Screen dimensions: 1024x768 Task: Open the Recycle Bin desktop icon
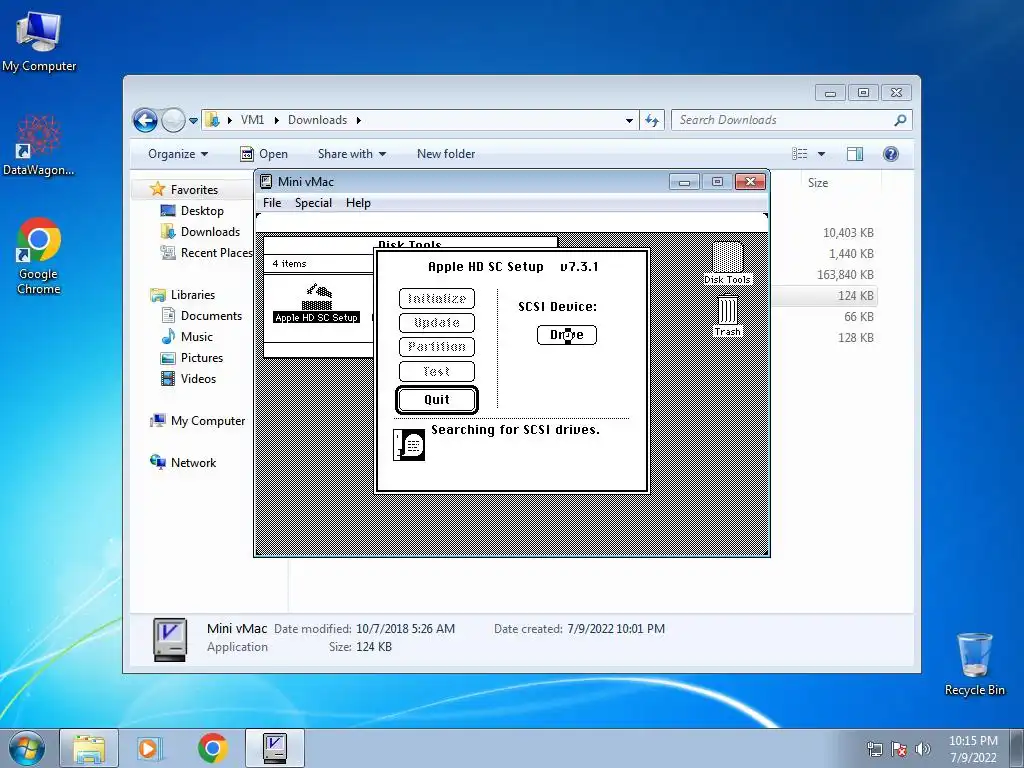point(974,664)
